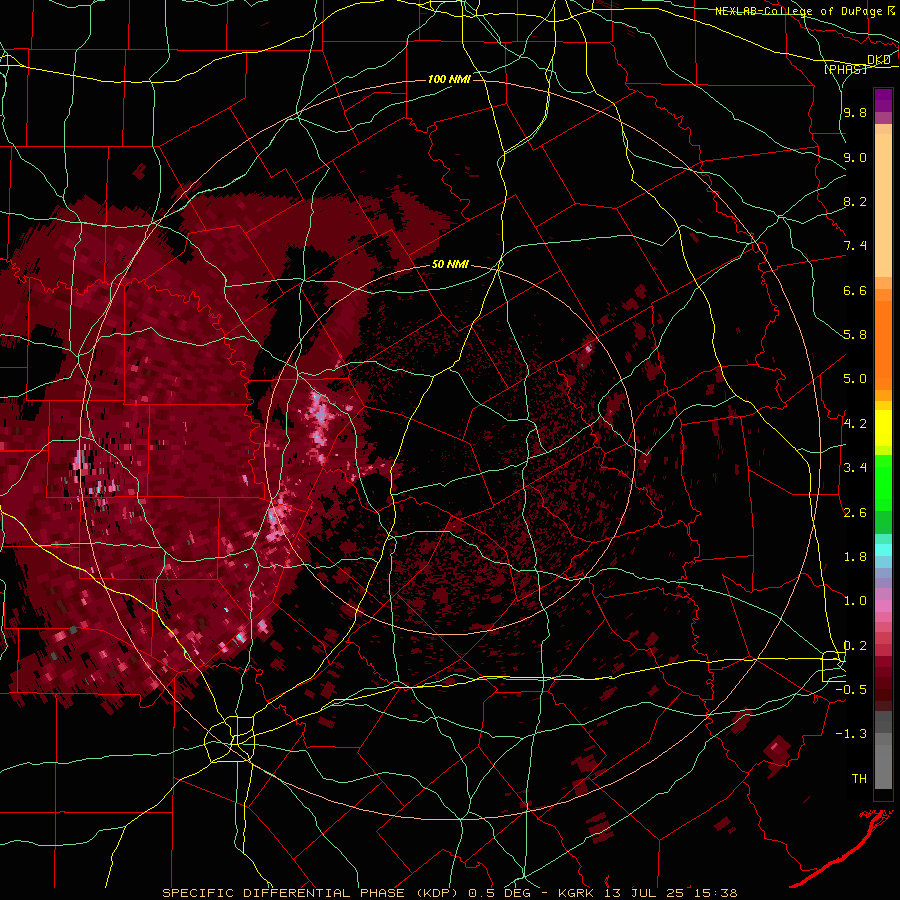Click the DKD product code label
Image resolution: width=900 pixels, height=900 pixels.
(879, 59)
